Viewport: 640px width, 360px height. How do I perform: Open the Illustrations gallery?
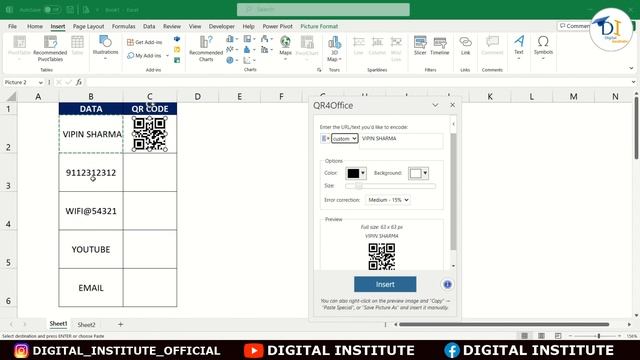pos(105,47)
